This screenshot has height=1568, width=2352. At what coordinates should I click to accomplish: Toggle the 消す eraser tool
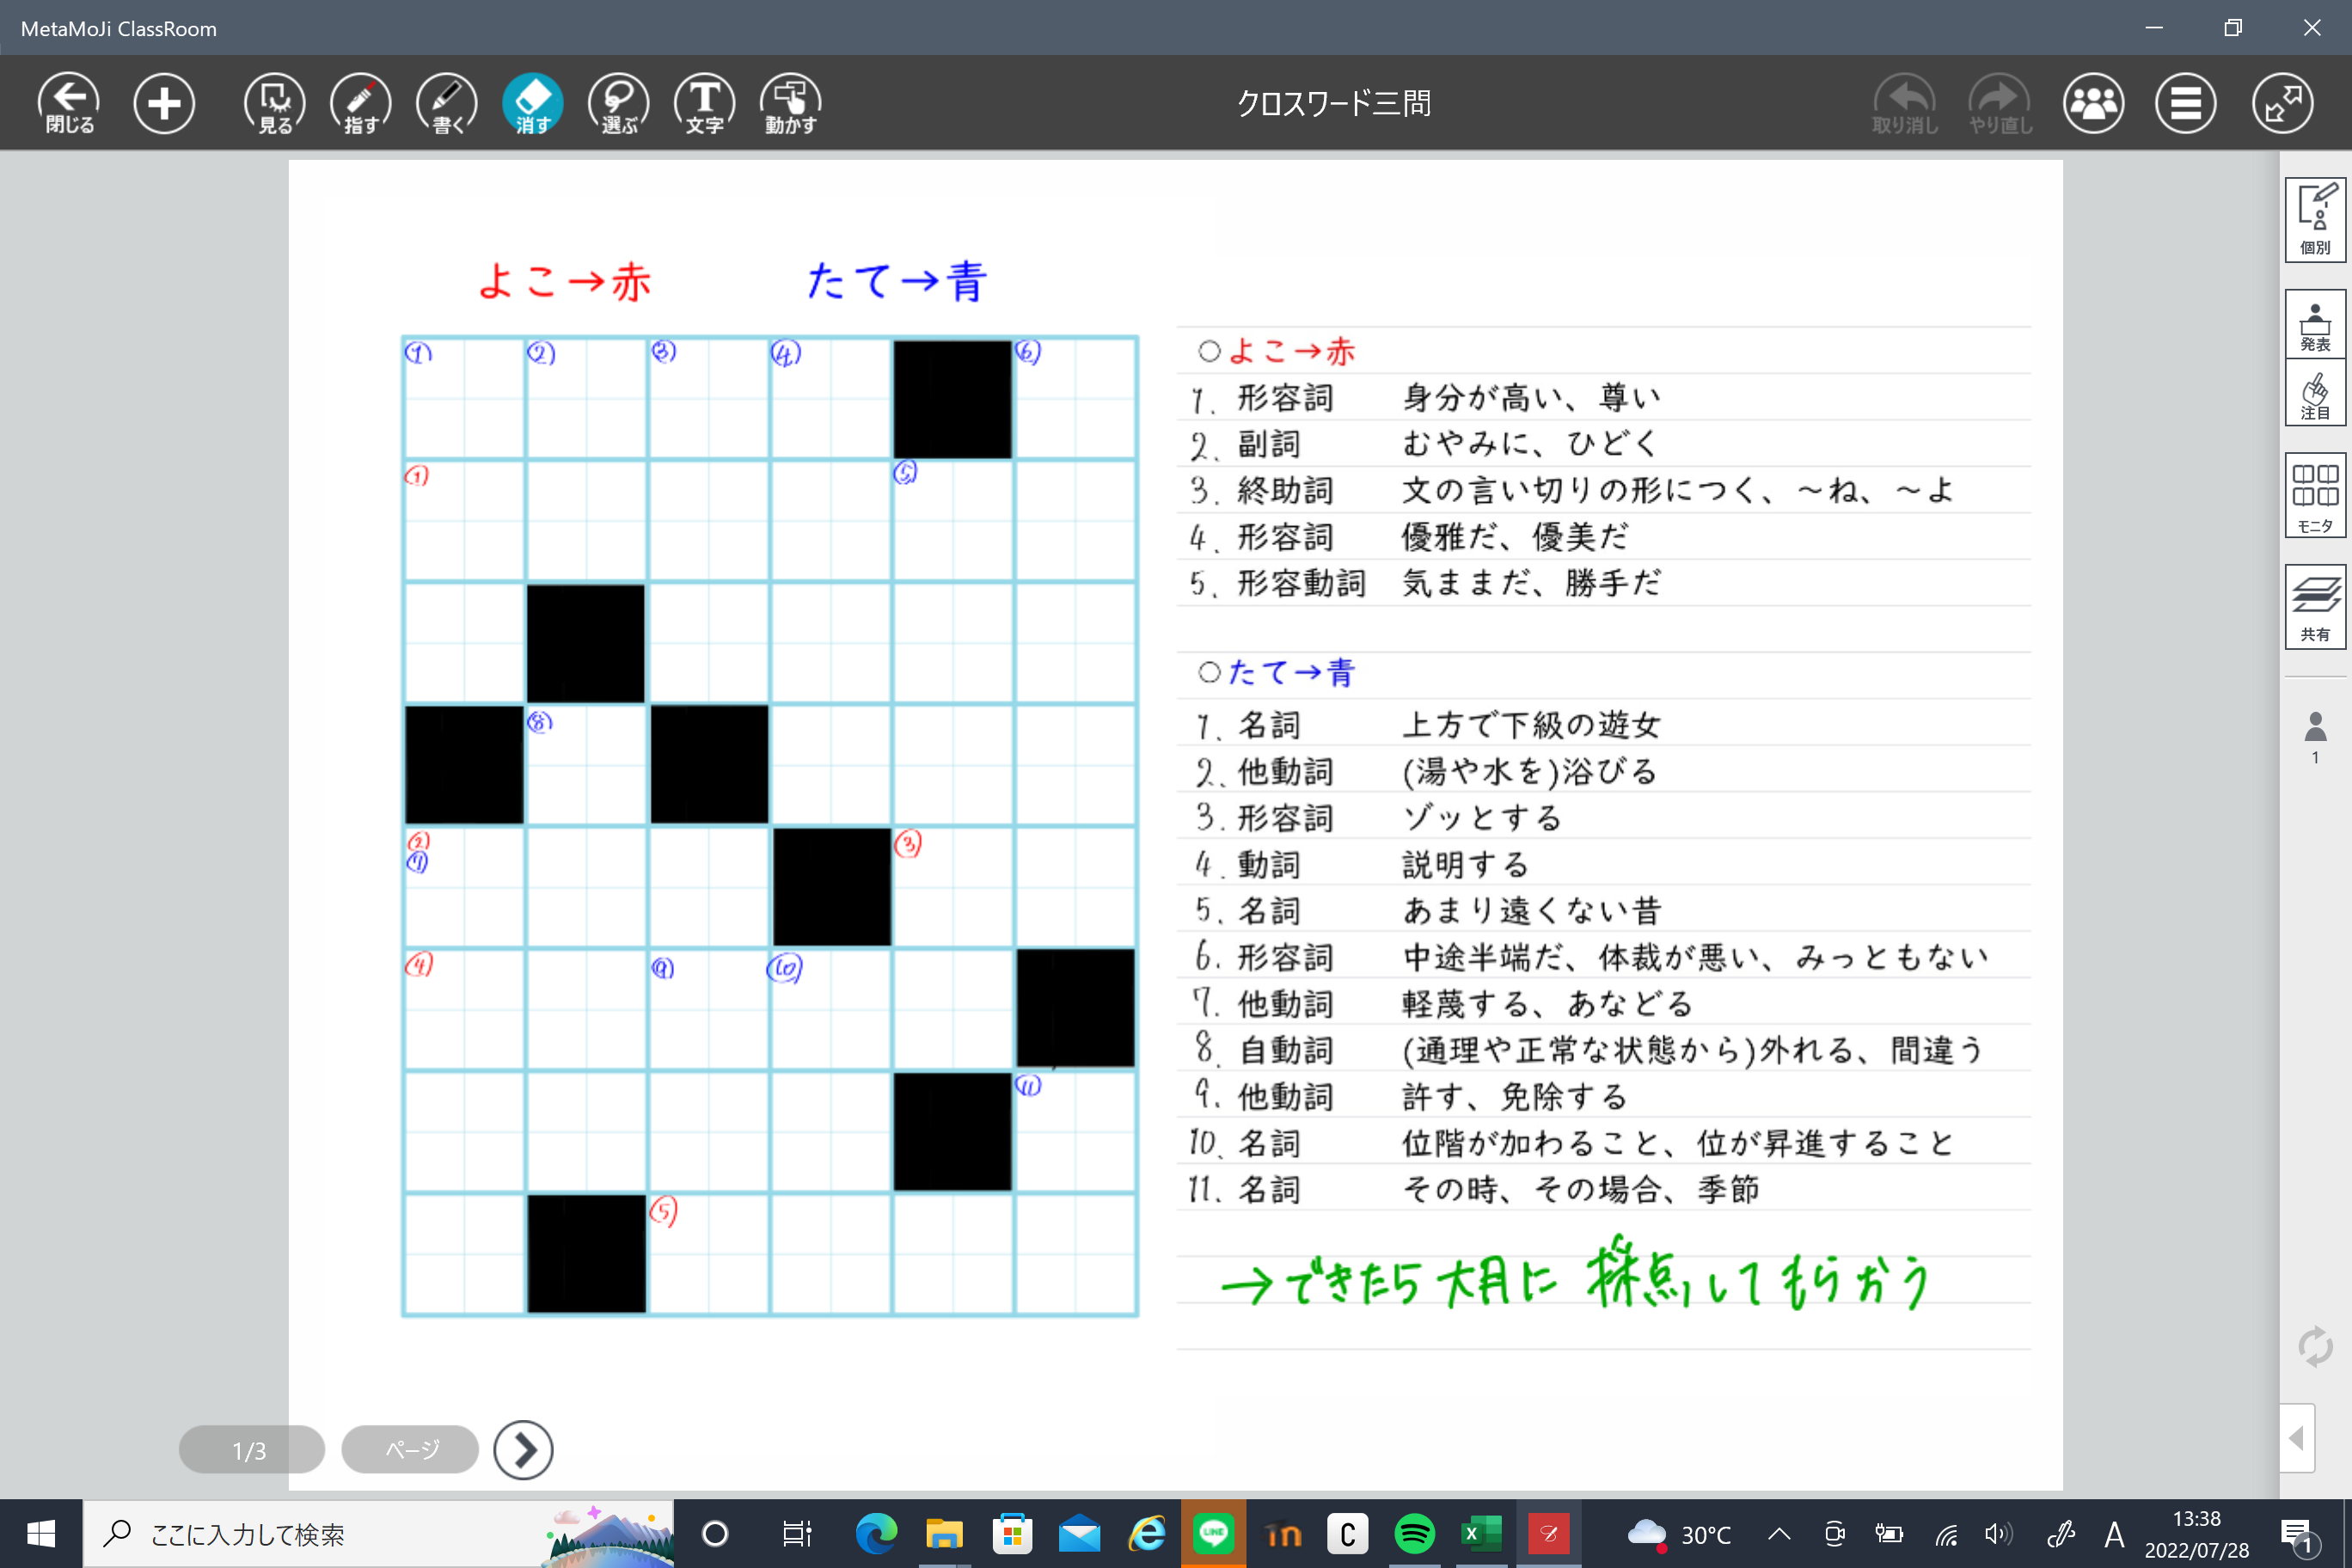(x=533, y=102)
